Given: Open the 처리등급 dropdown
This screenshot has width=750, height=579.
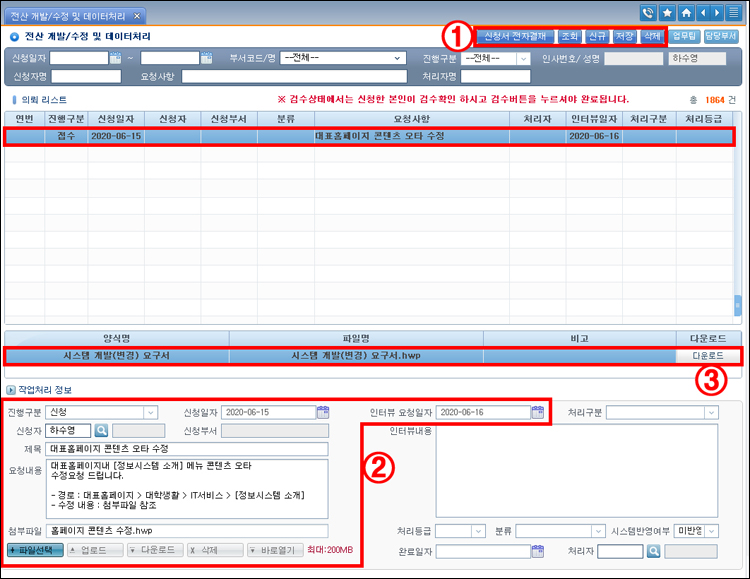Looking at the screenshot, I should click(460, 531).
